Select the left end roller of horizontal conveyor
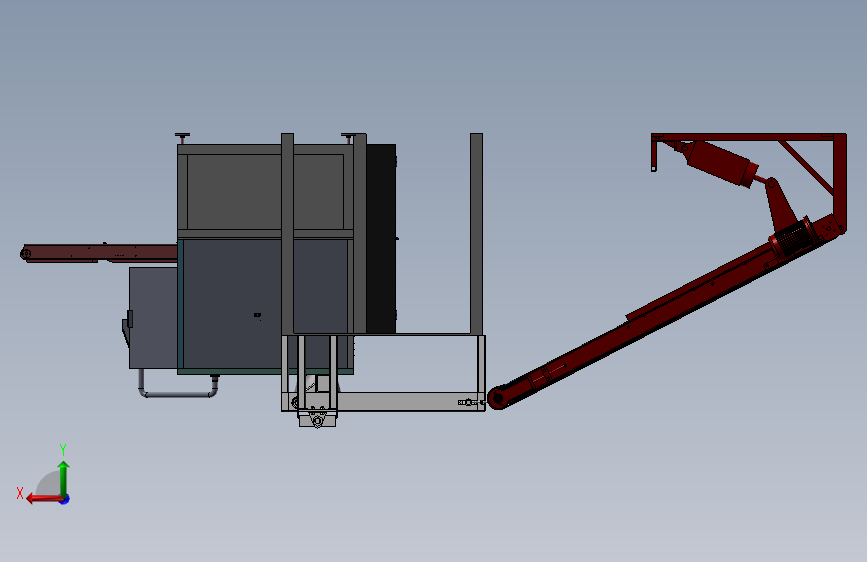The image size is (867, 562). coord(25,254)
